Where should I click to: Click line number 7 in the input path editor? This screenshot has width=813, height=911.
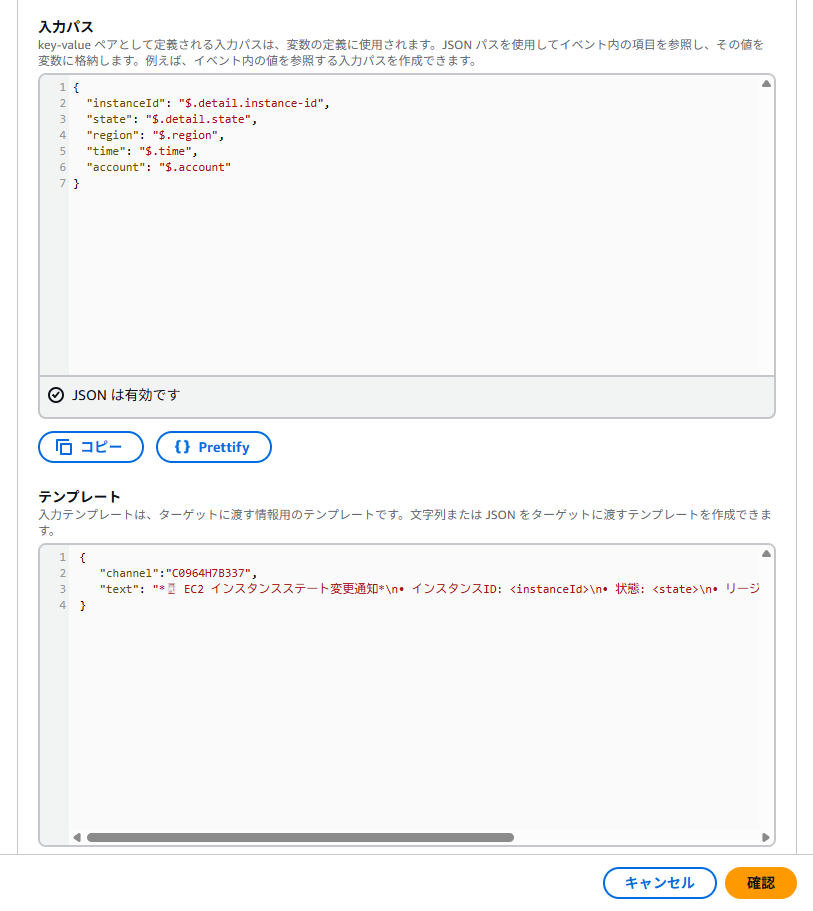tap(63, 183)
